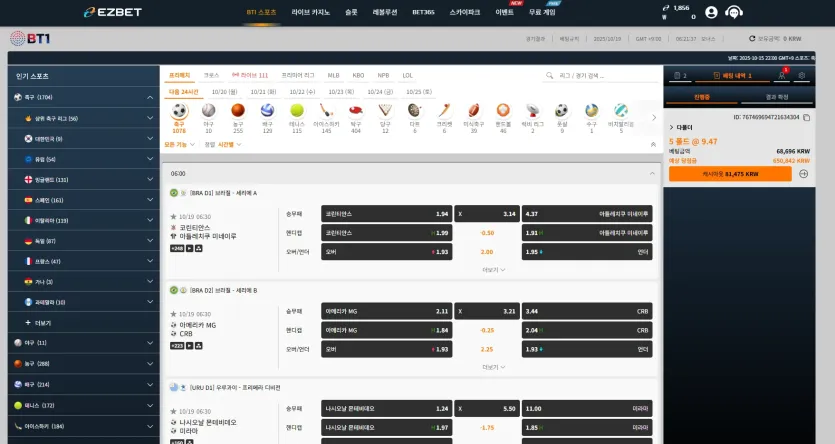Open the 베팅규칙 link

click(x=569, y=39)
